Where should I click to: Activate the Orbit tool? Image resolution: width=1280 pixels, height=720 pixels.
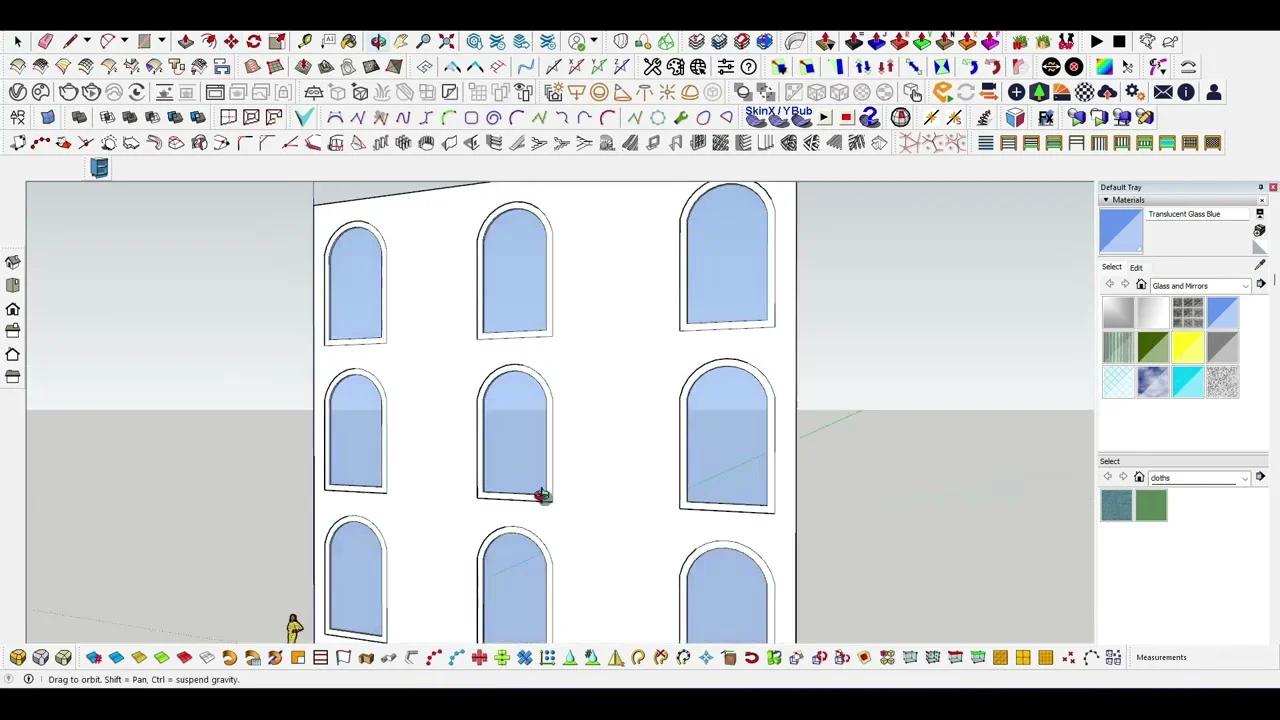(x=378, y=41)
